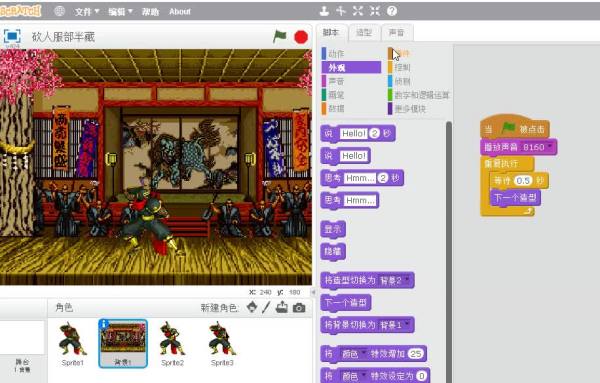Switch to the 脚本 tab
The width and height of the screenshot is (600, 383).
(331, 33)
